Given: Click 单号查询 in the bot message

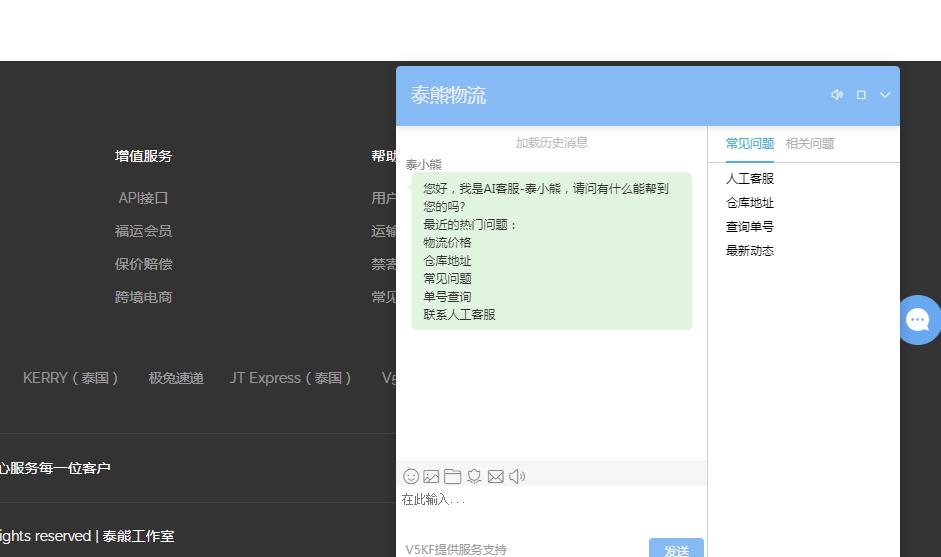Looking at the screenshot, I should pyautogui.click(x=447, y=297).
